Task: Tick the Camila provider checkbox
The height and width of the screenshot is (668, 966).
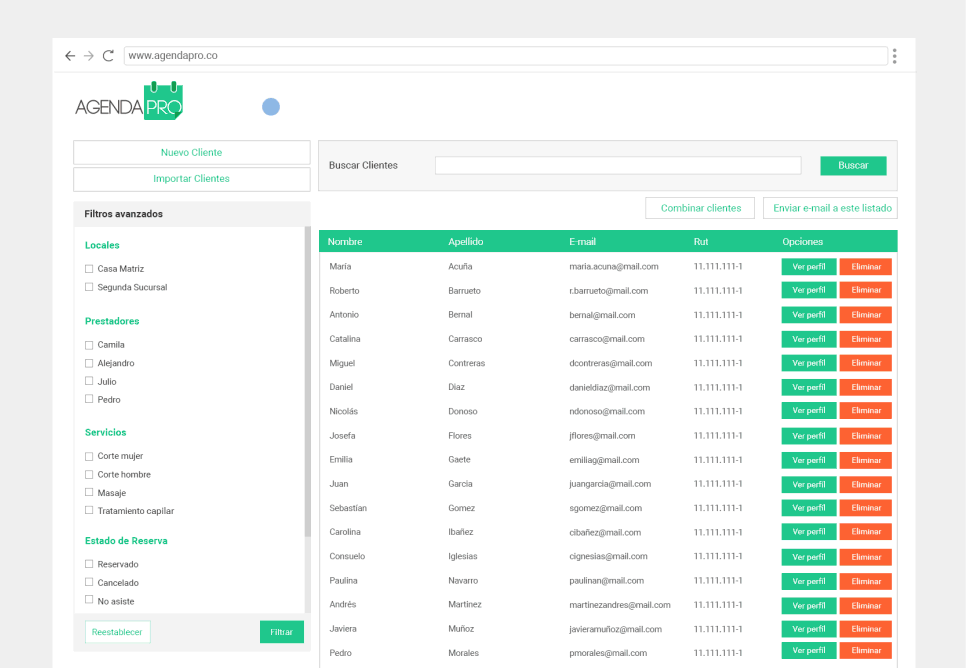Action: coord(89,345)
